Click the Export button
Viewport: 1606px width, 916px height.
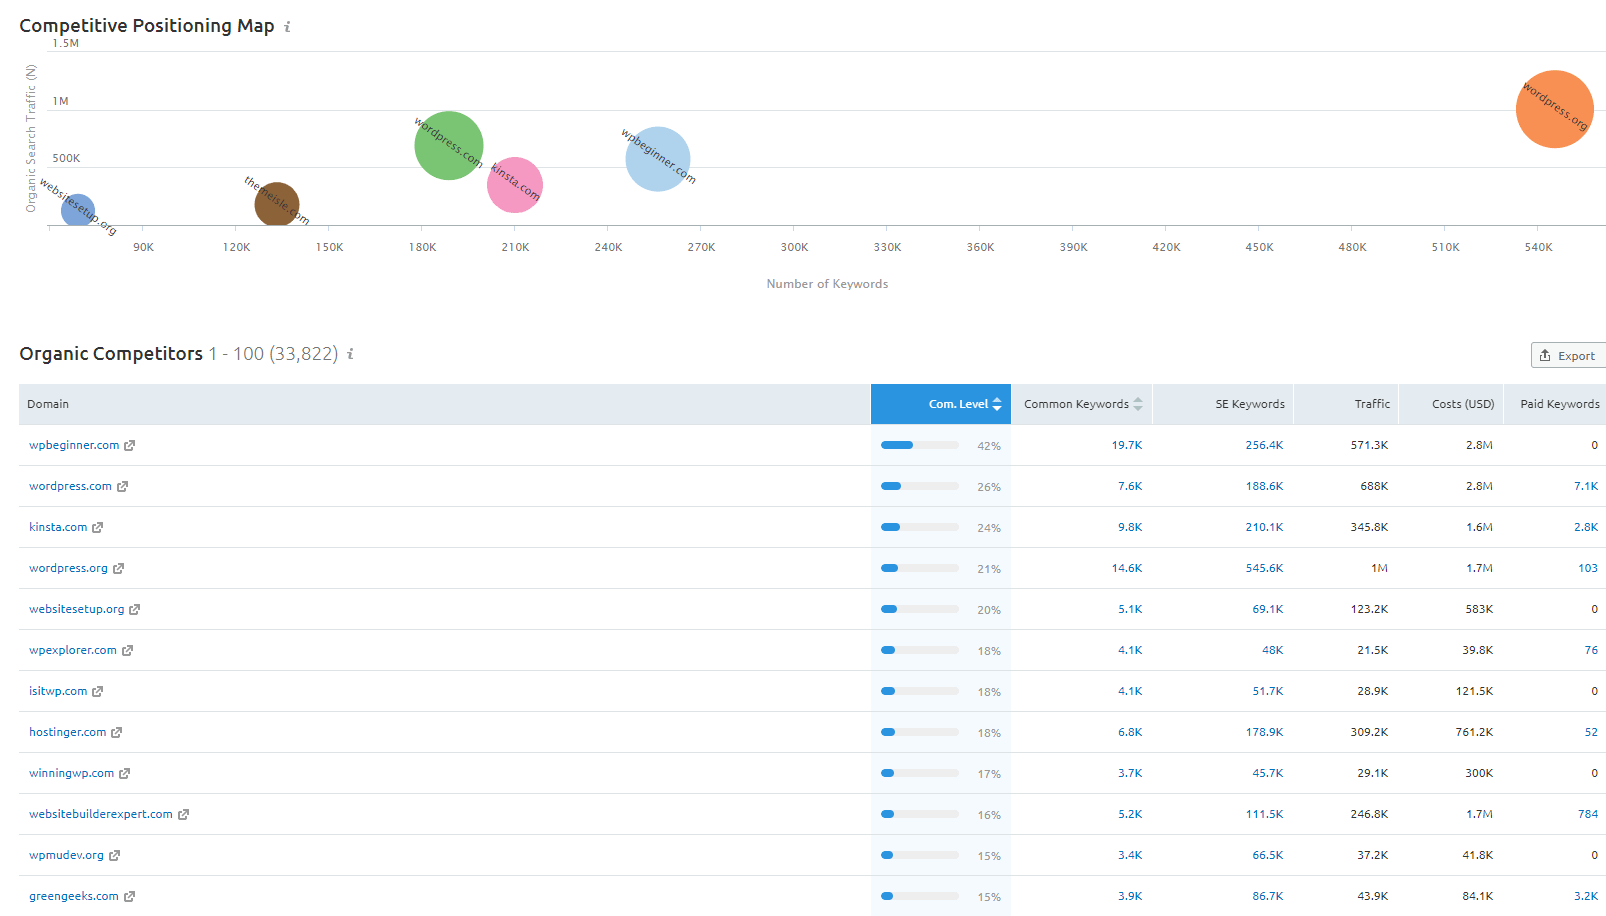1568,355
